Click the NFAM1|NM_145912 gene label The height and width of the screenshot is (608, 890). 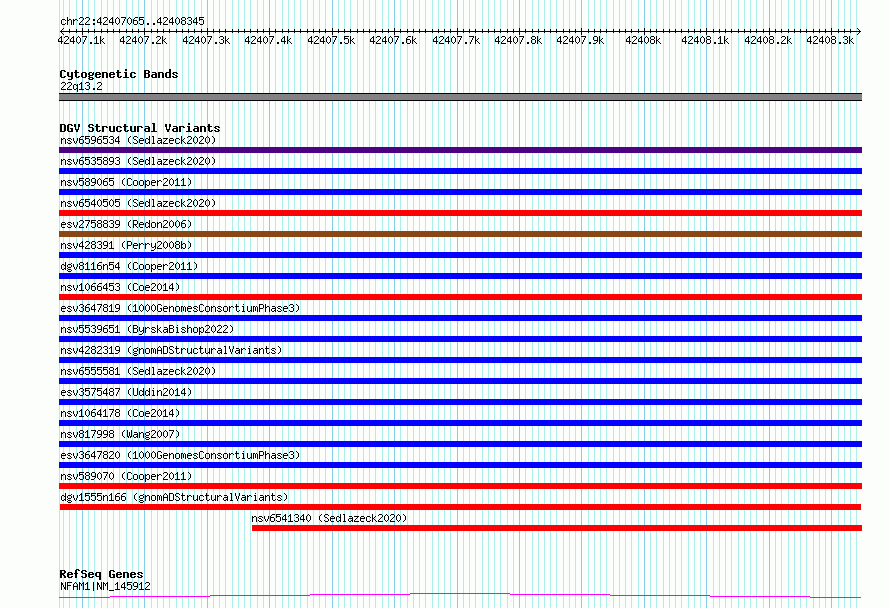coord(105,586)
